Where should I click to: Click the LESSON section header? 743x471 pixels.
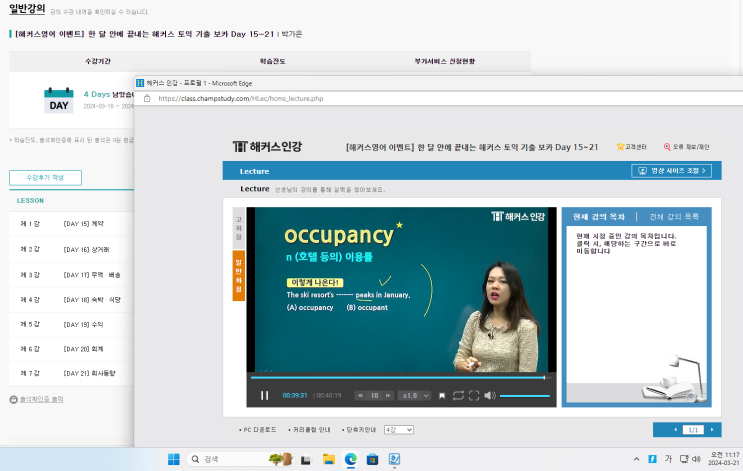pyautogui.click(x=30, y=200)
